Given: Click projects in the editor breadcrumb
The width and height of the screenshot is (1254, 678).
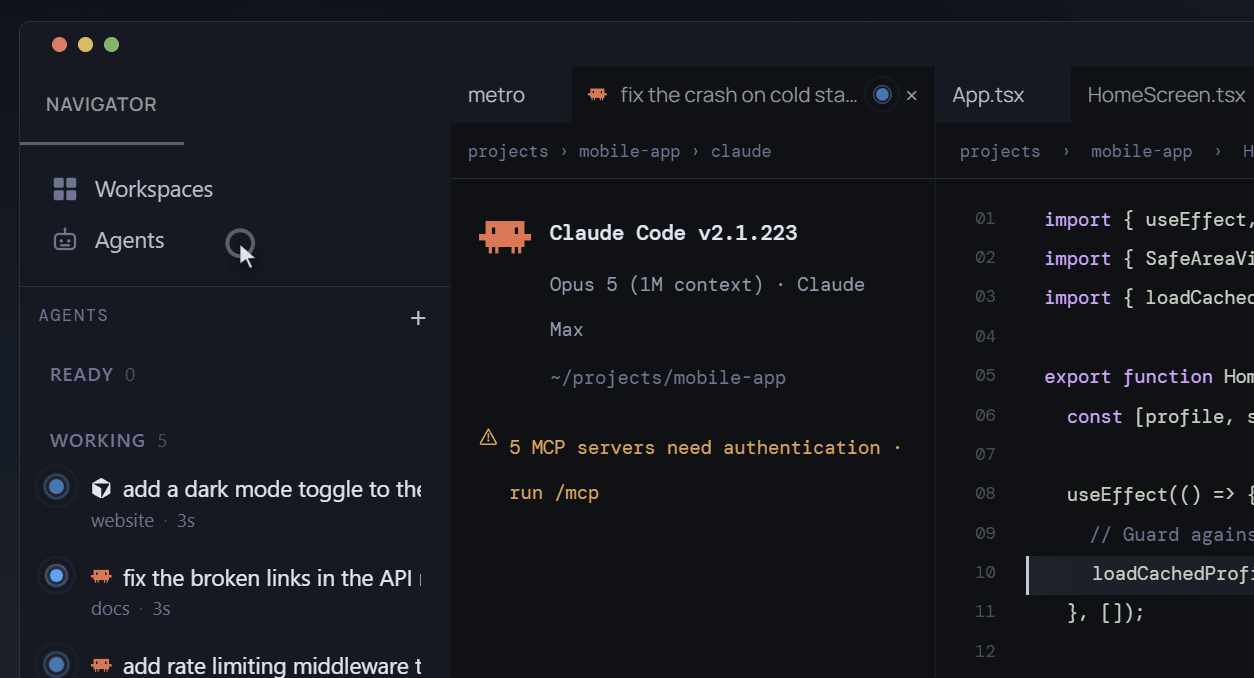Looking at the screenshot, I should click(1000, 152).
